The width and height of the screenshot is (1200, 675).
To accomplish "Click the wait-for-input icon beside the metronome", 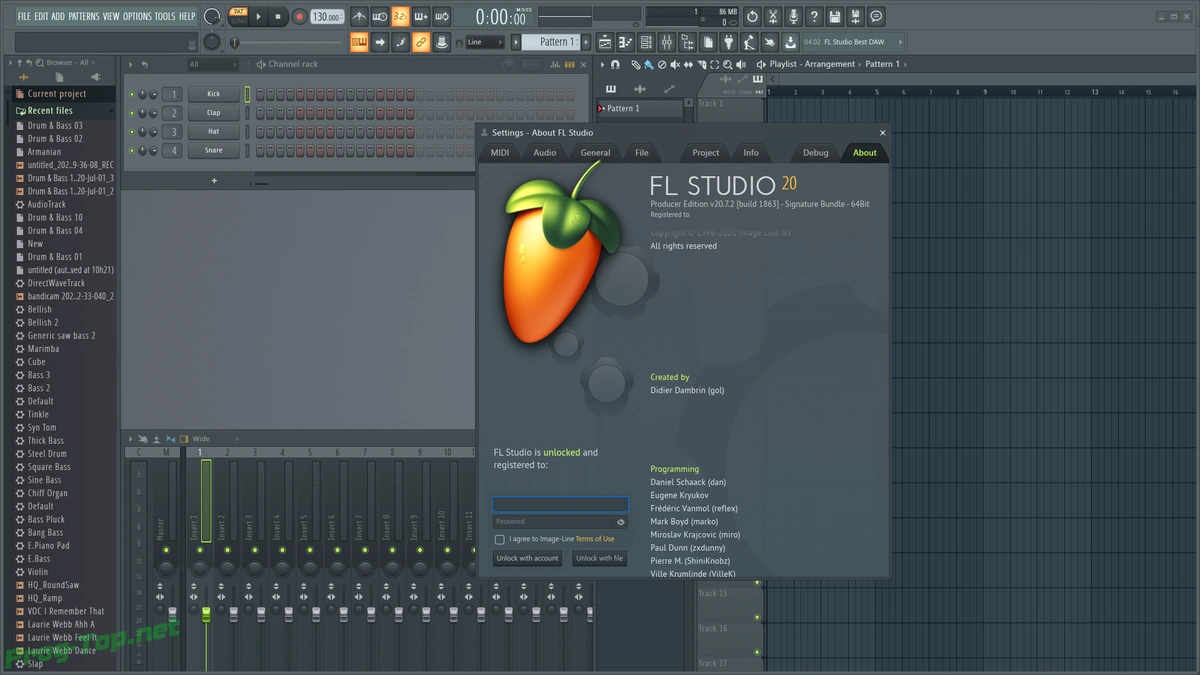I will coord(380,16).
